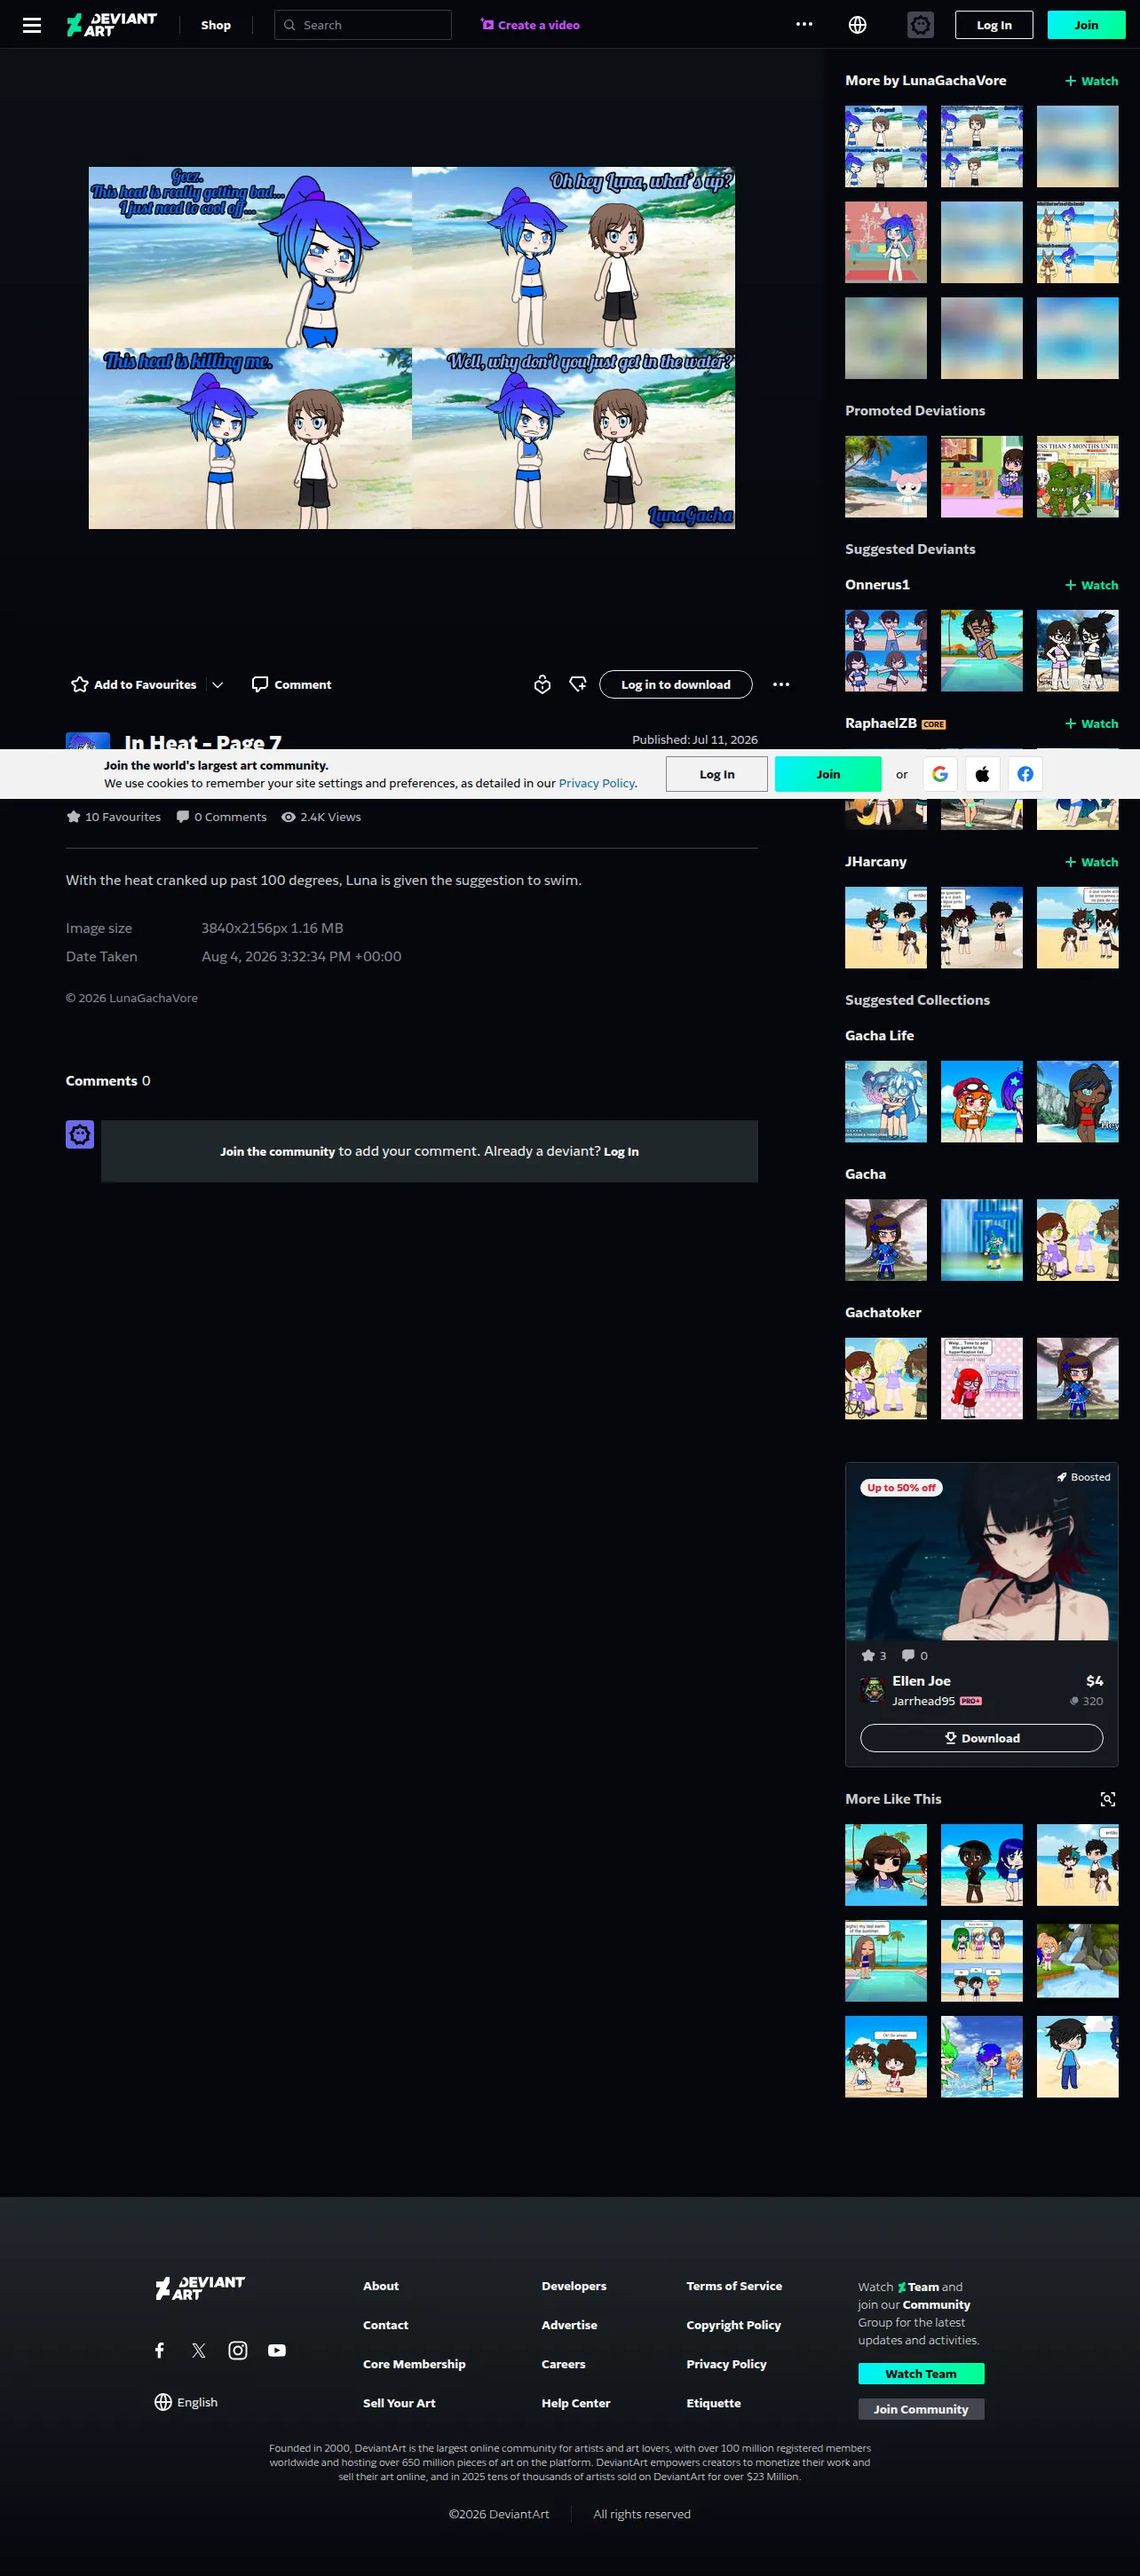The height and width of the screenshot is (2576, 1140).
Task: Click the bubble icon beside 0 Comments
Action: pyautogui.click(x=183, y=817)
